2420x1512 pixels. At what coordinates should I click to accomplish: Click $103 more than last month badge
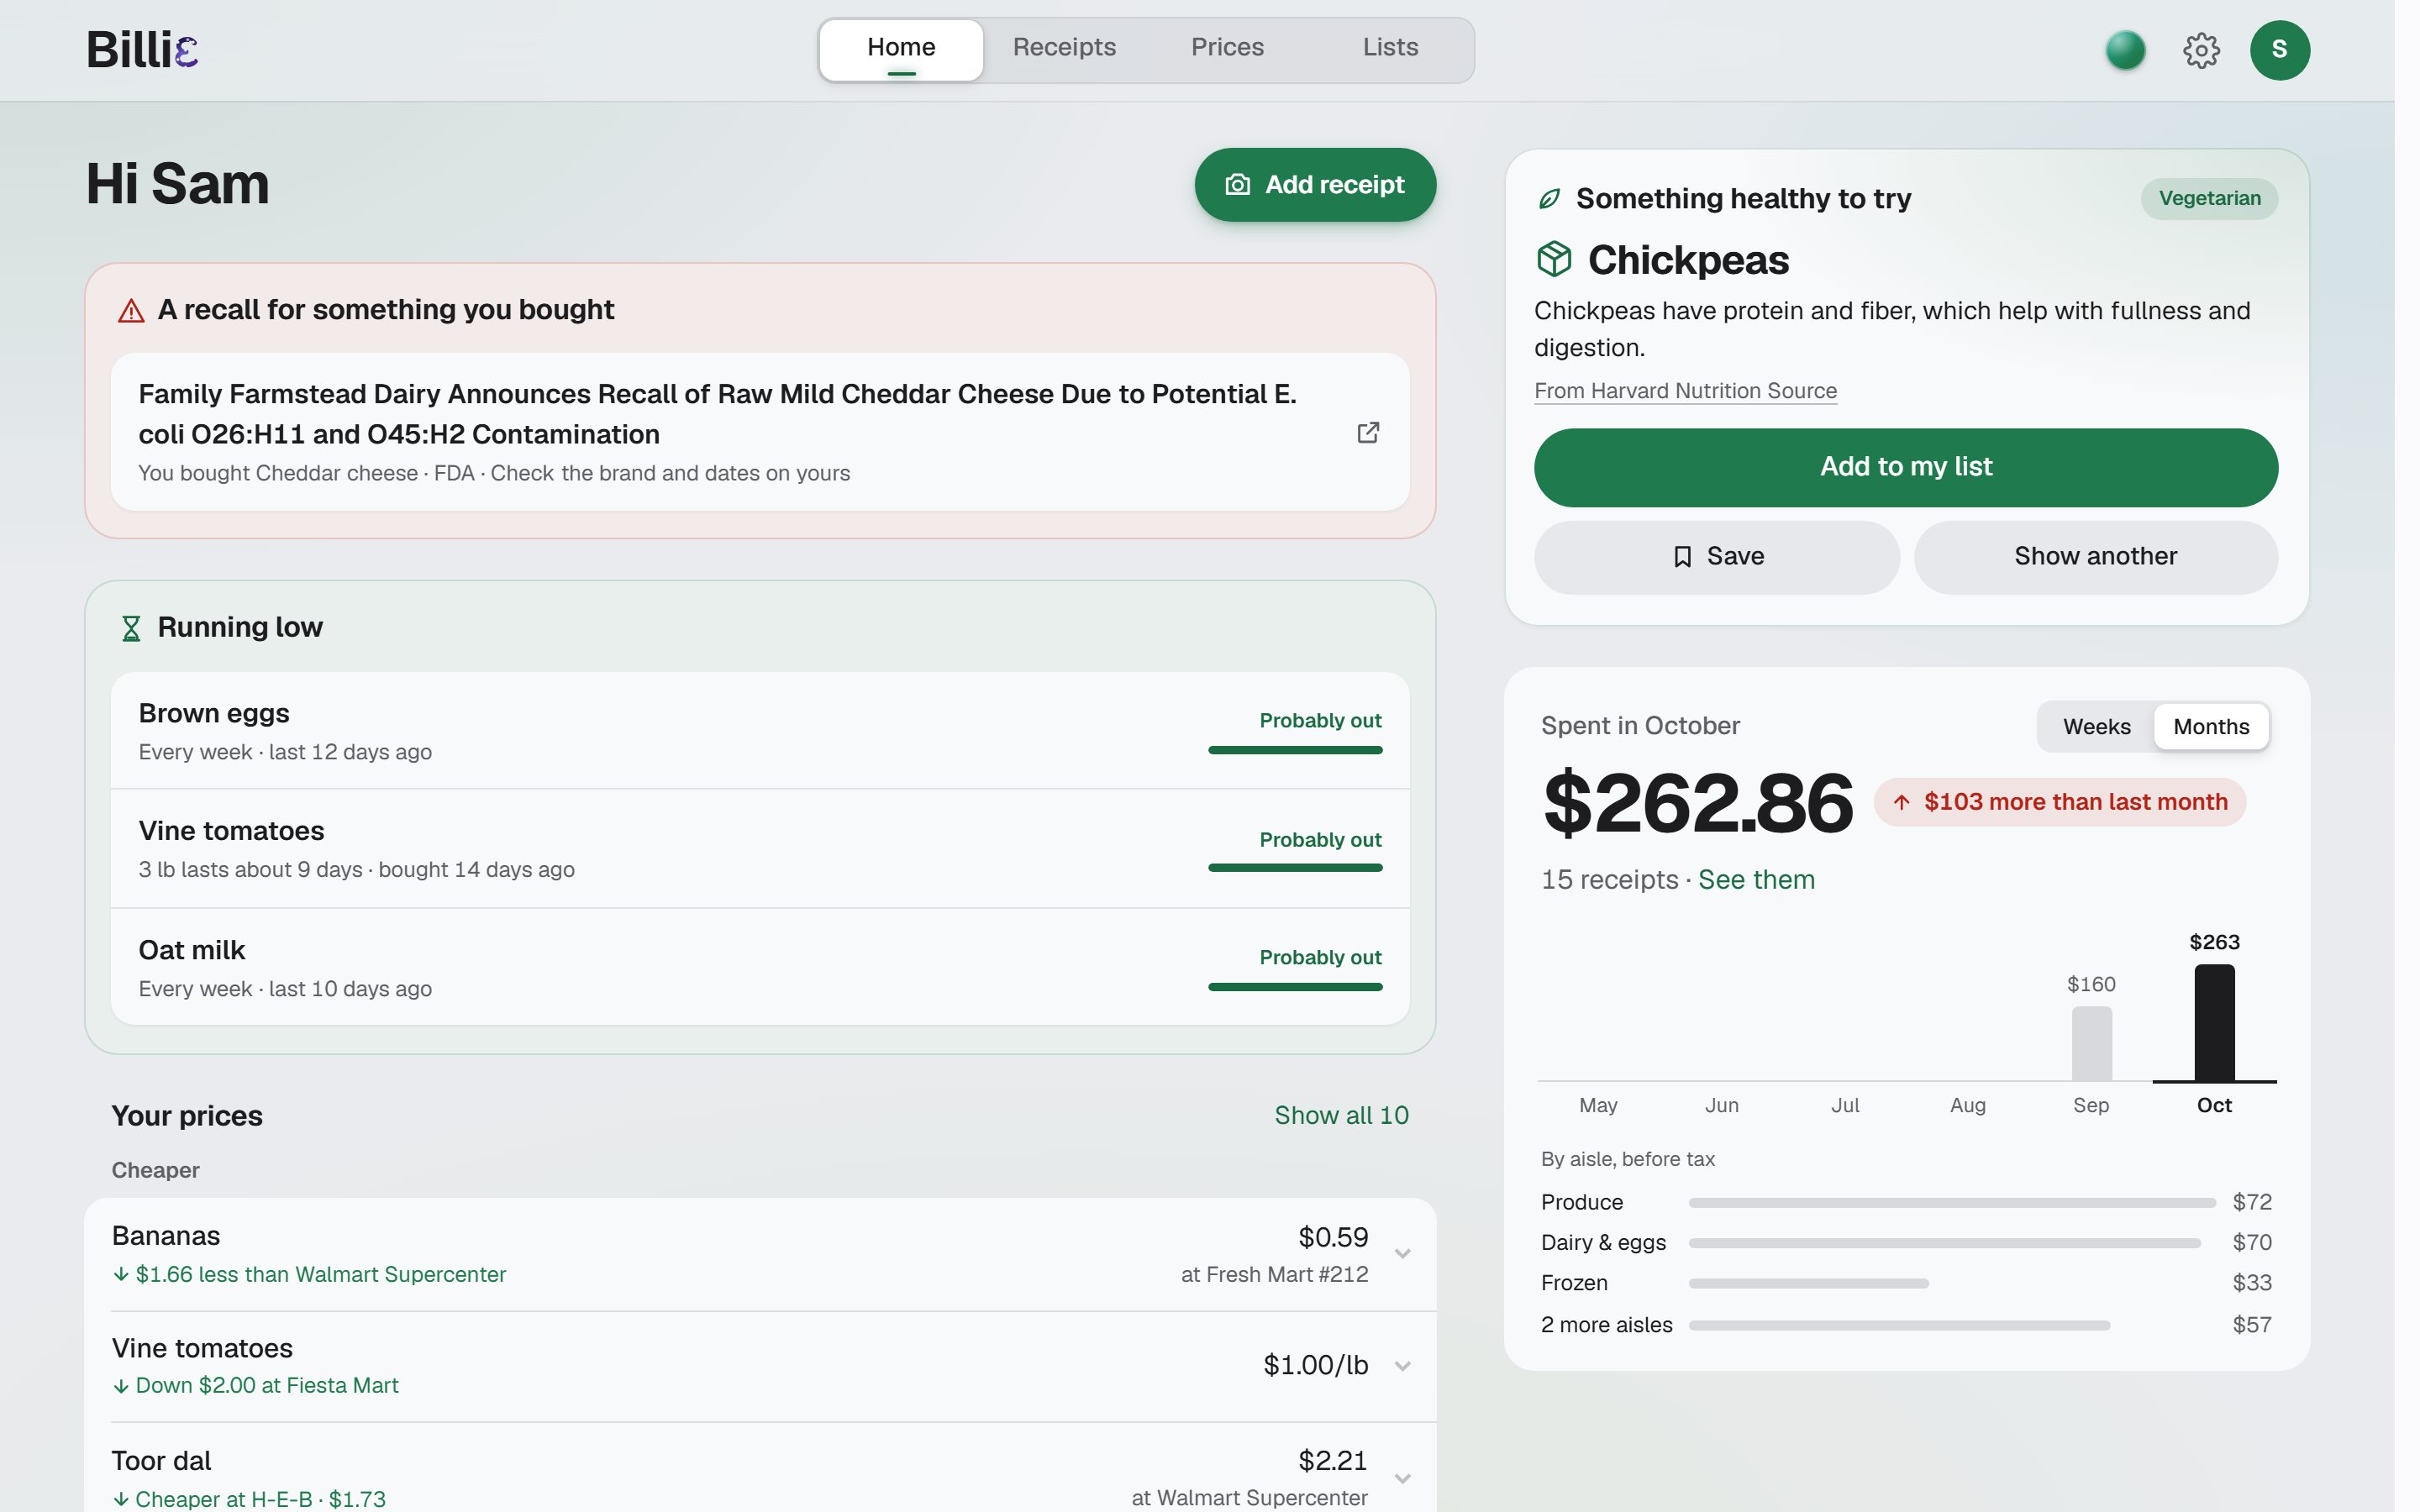[x=2059, y=802]
